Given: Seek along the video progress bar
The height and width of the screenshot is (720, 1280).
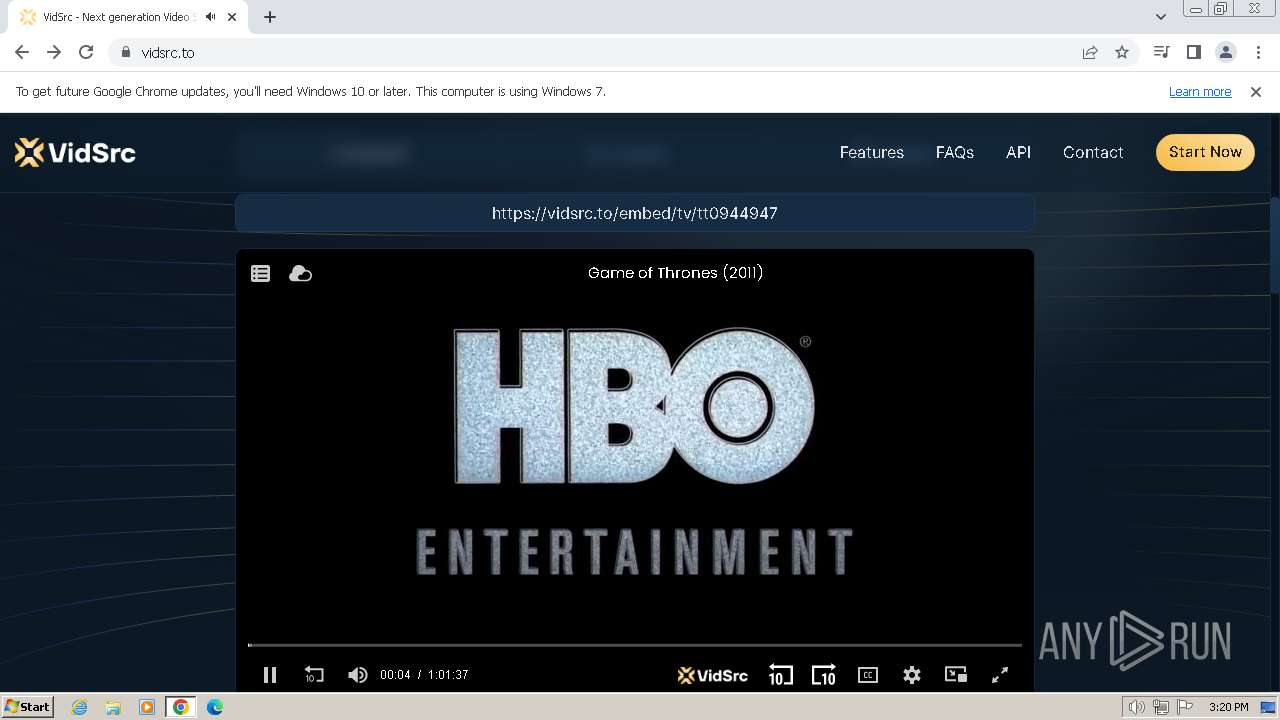Looking at the screenshot, I should click(x=635, y=645).
